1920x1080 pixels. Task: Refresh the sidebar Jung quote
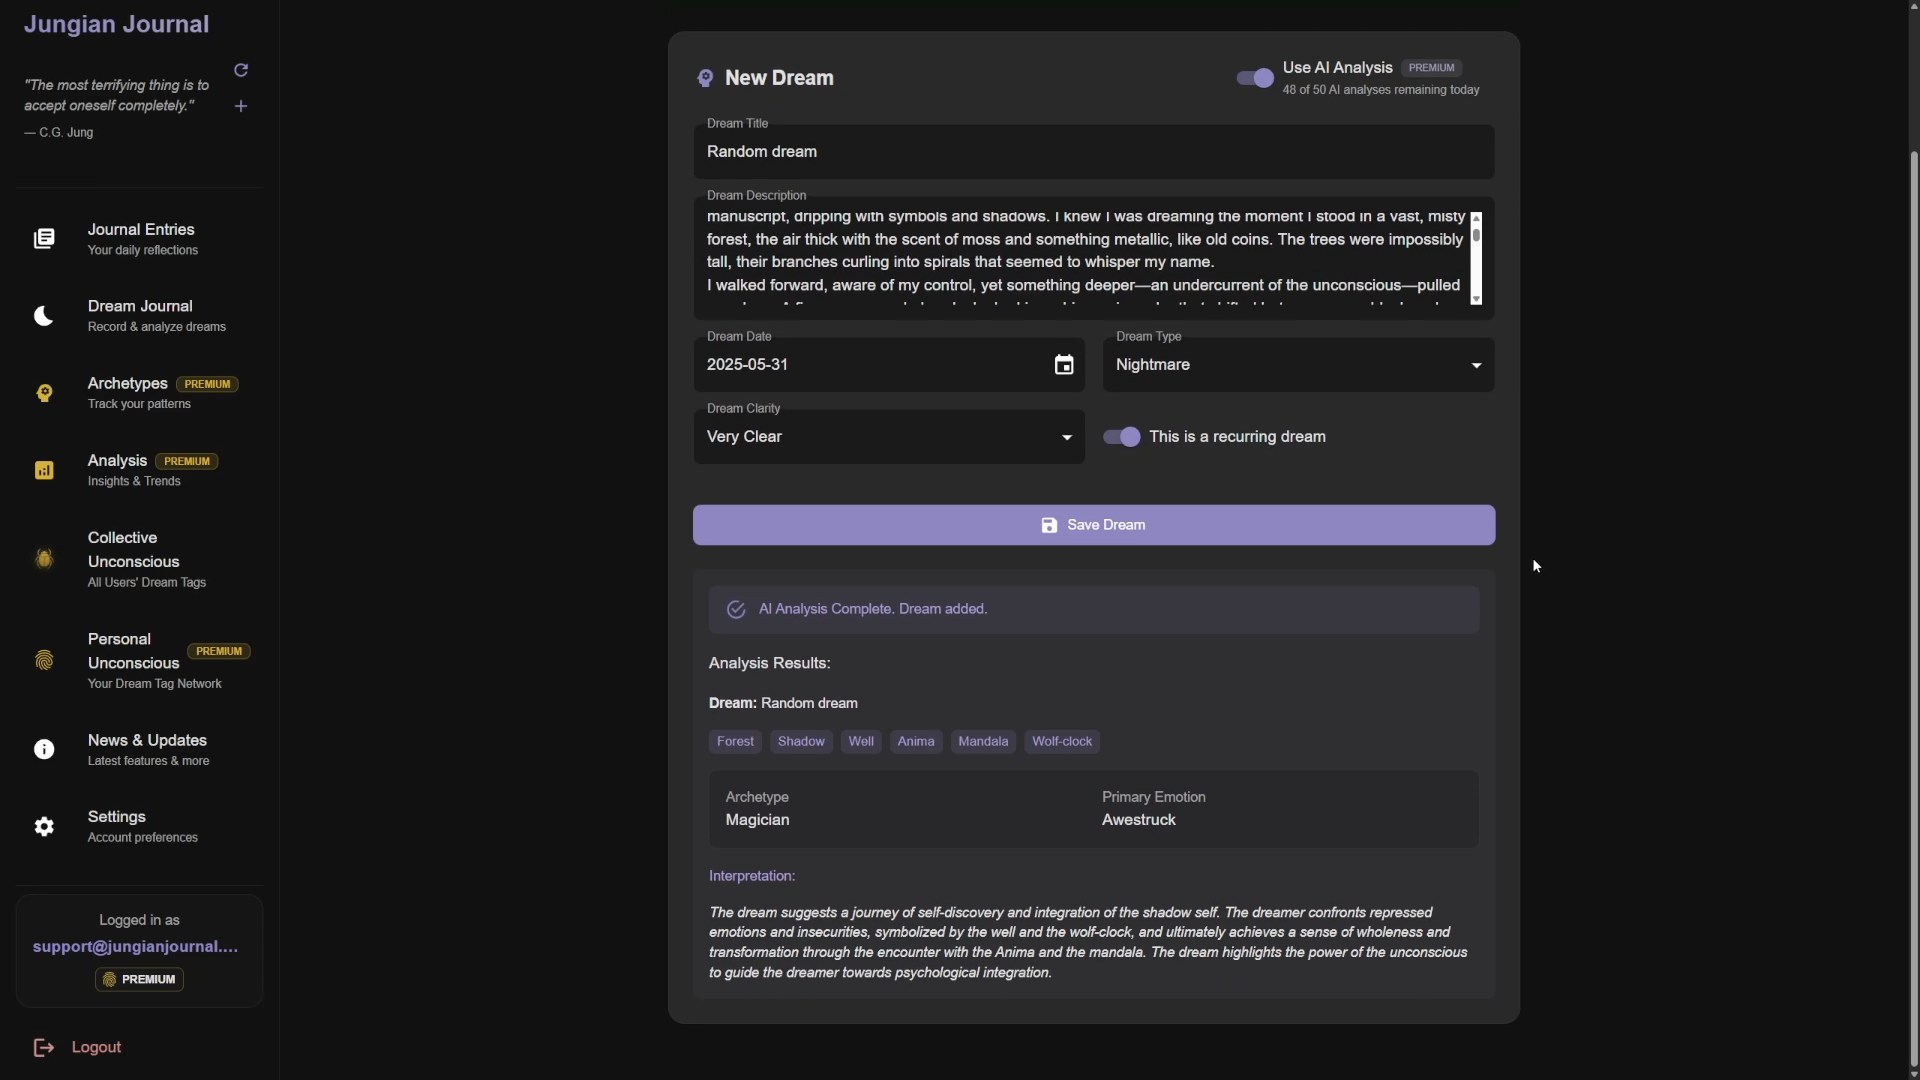pos(241,70)
